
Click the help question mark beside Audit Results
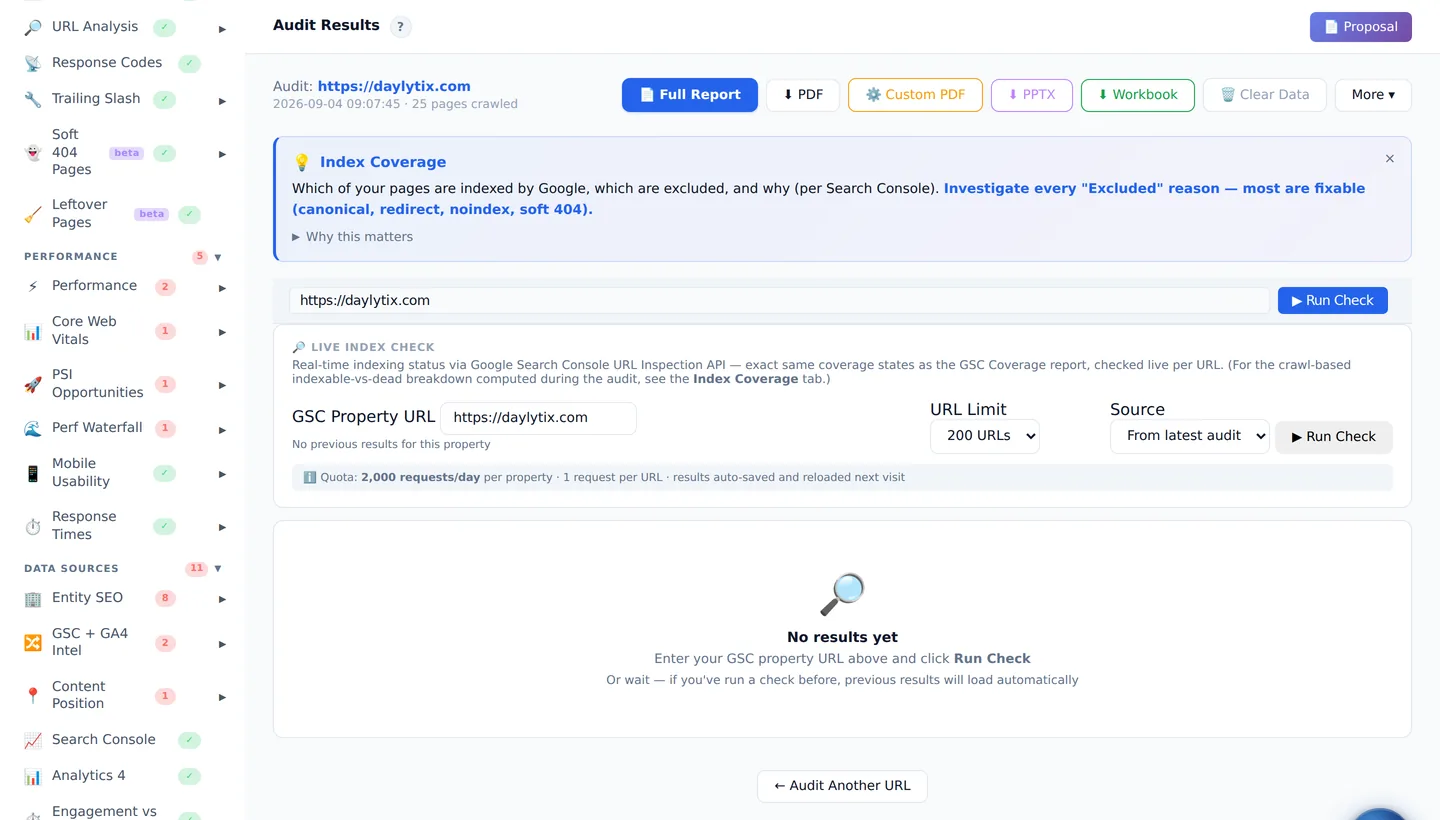[400, 27]
